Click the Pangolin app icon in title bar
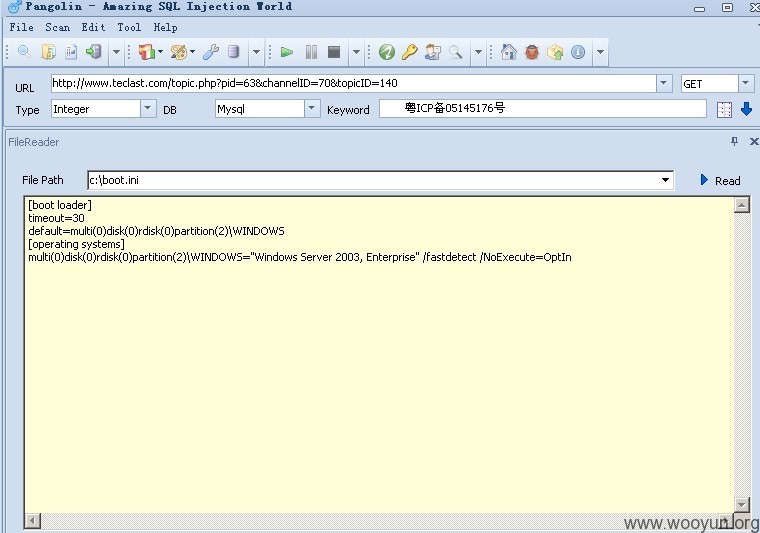 pos(15,7)
